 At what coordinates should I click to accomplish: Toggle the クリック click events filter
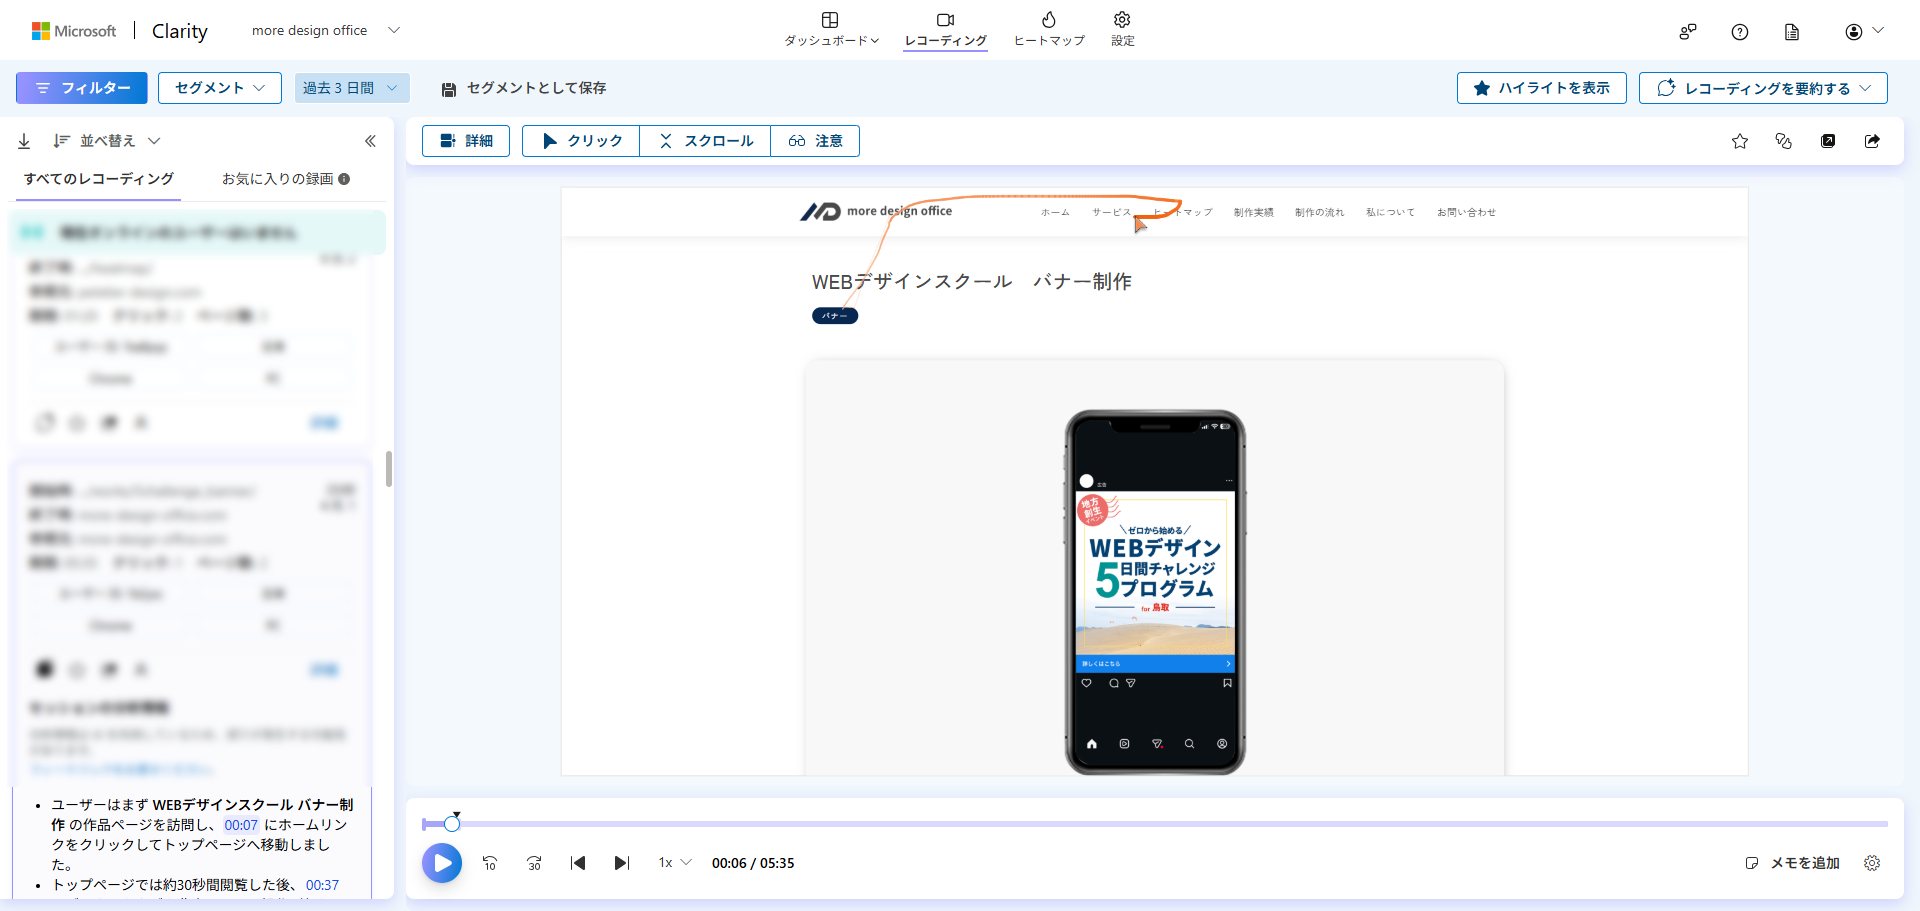pos(581,141)
